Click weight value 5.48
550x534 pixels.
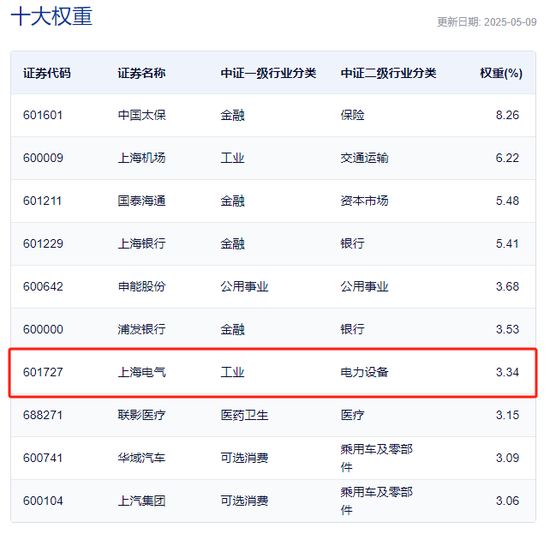(x=507, y=201)
